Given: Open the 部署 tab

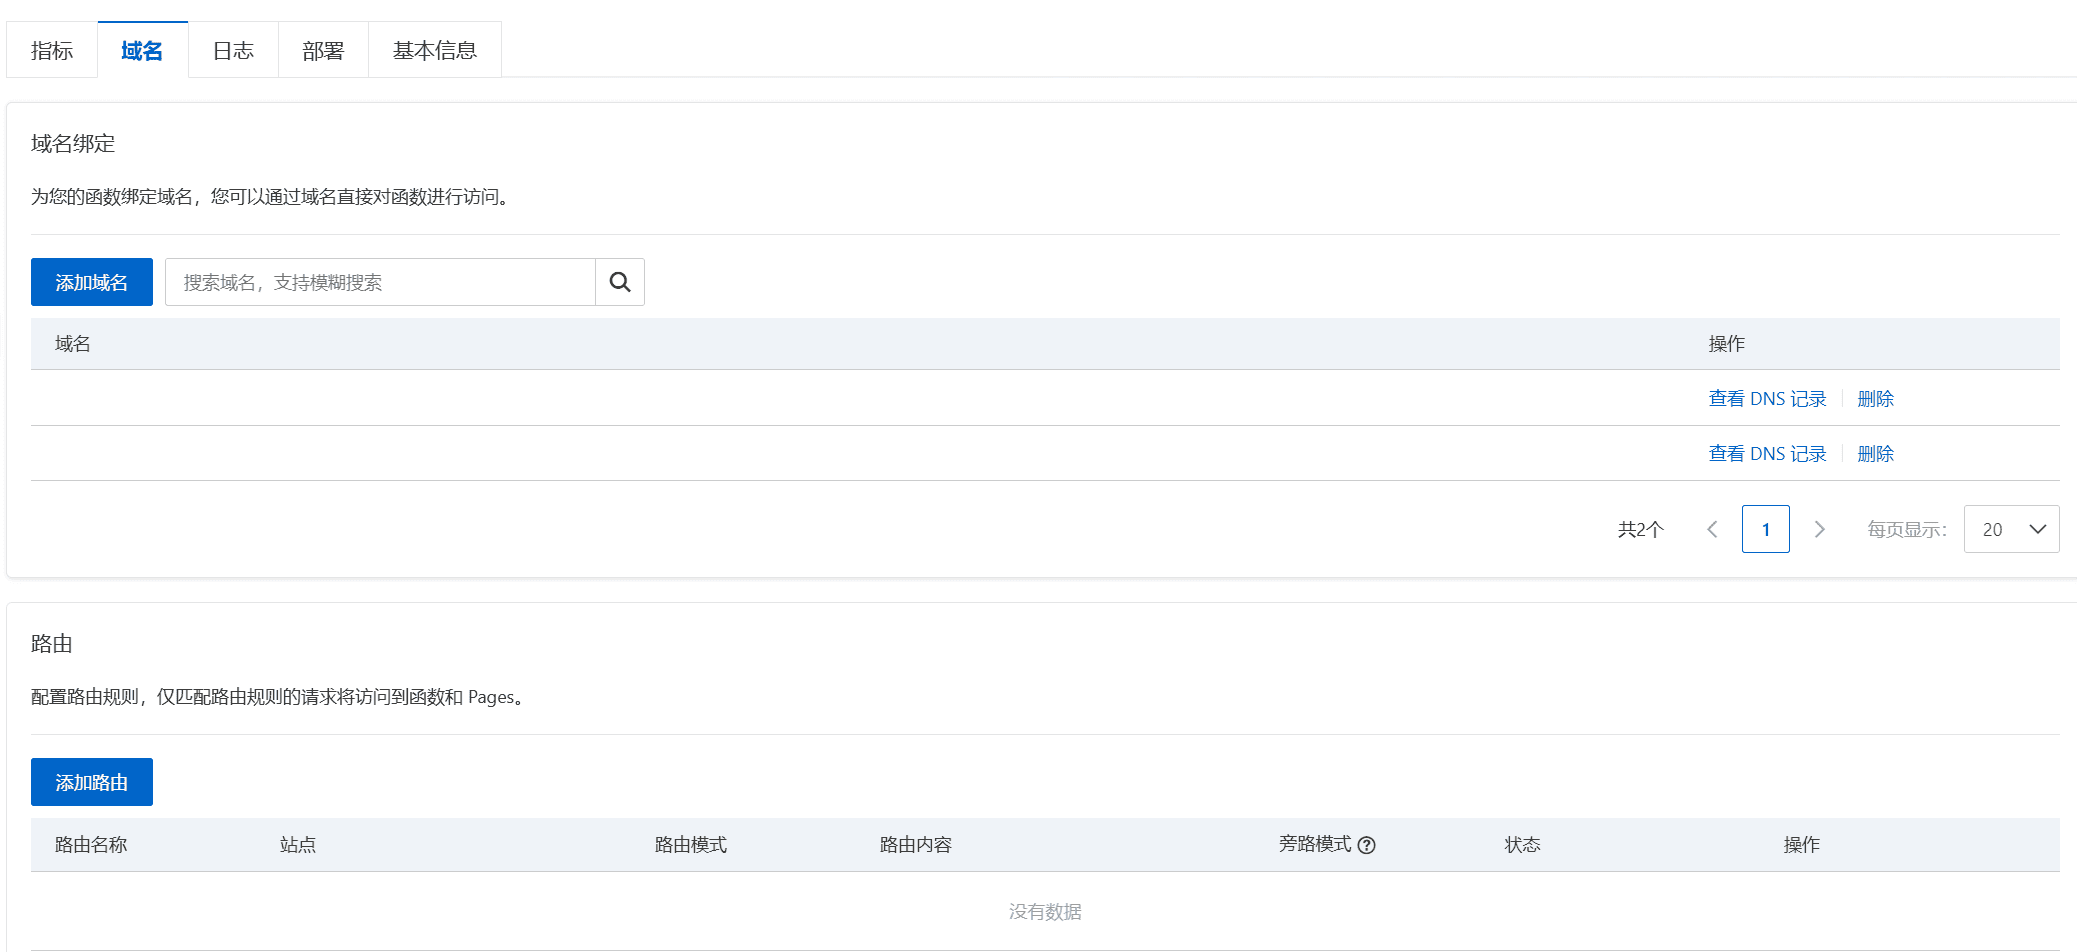Looking at the screenshot, I should (x=322, y=50).
